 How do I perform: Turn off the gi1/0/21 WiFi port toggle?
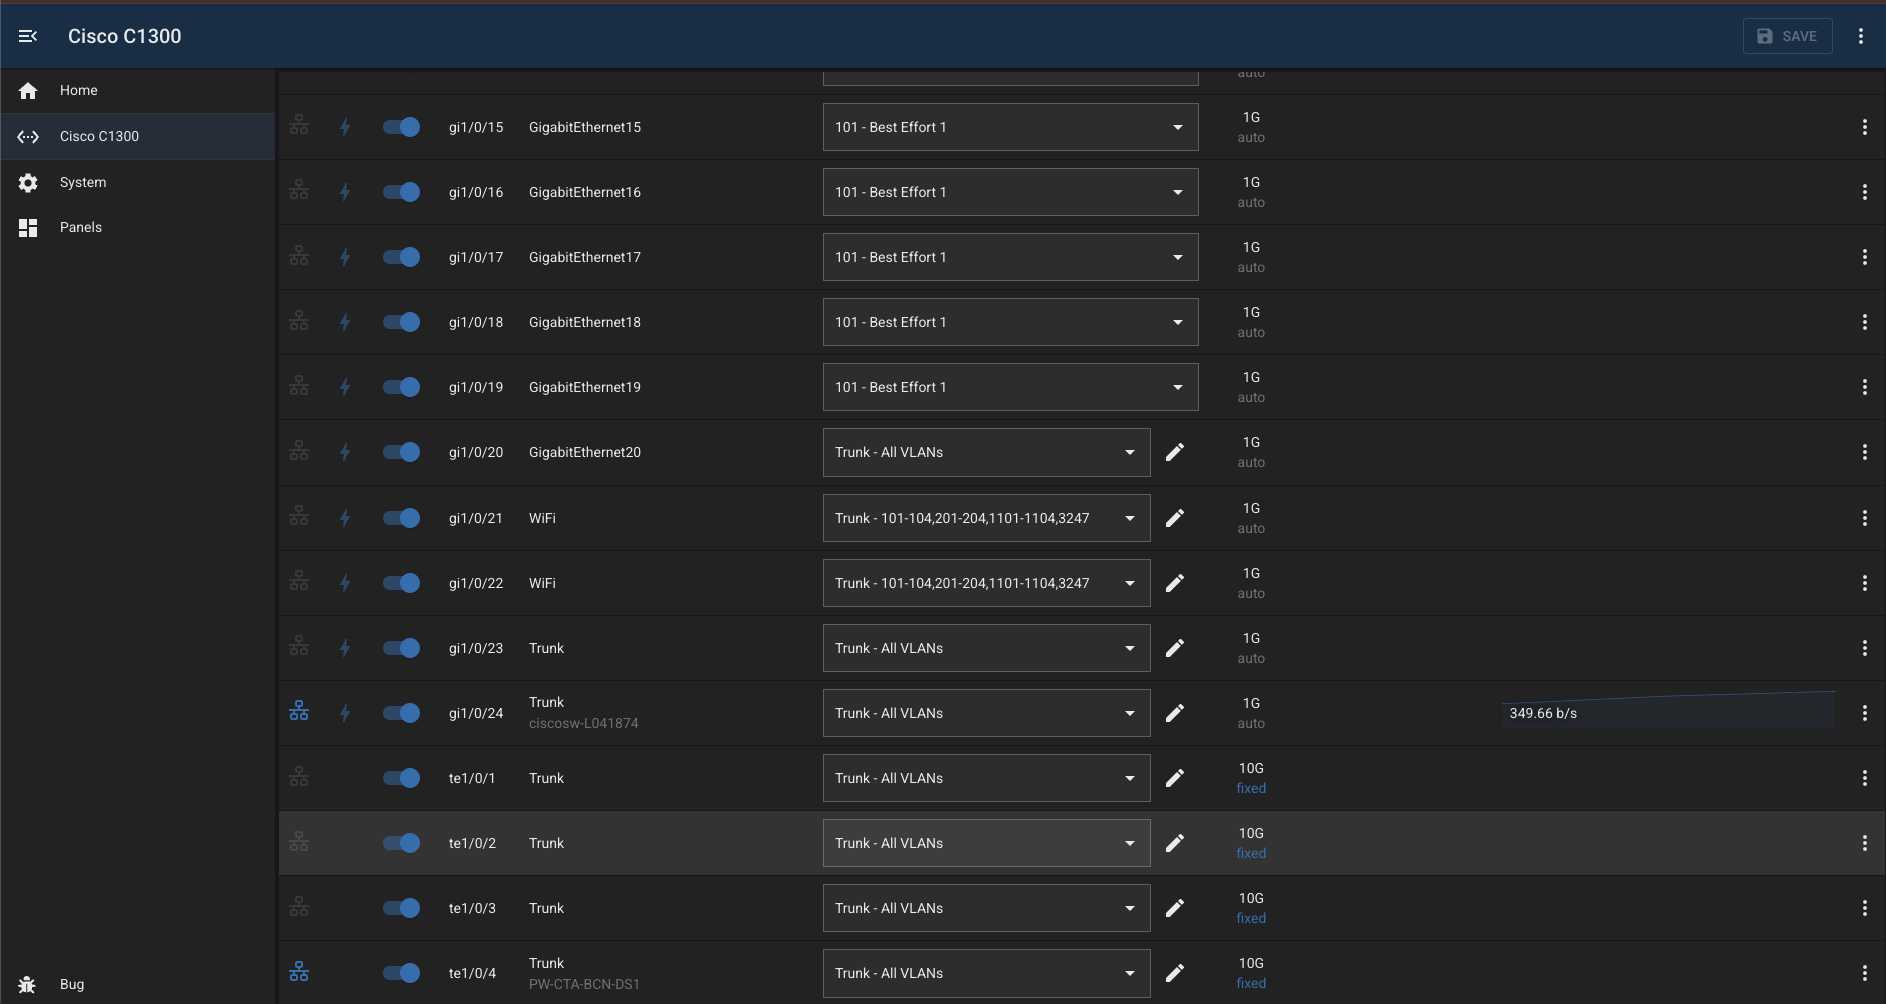coord(400,518)
